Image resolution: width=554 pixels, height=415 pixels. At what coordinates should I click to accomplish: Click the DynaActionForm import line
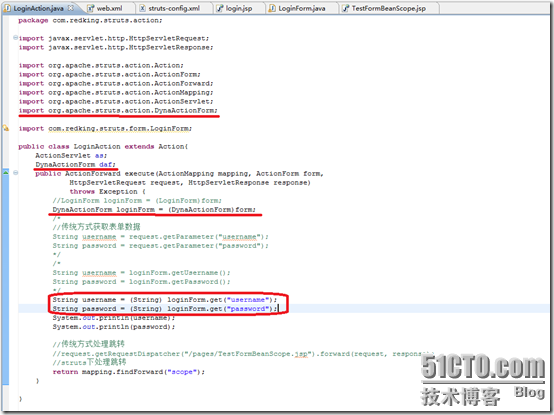[x=118, y=111]
